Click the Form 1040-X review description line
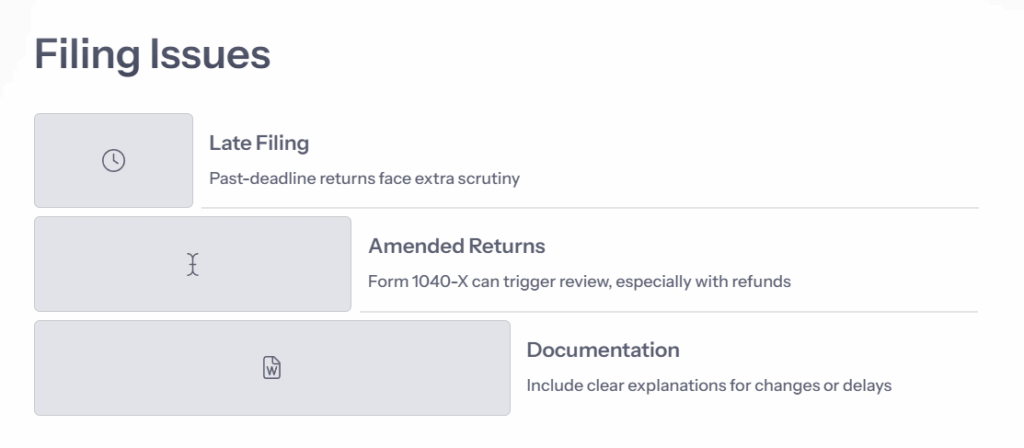This screenshot has height=448, width=1024. point(579,281)
